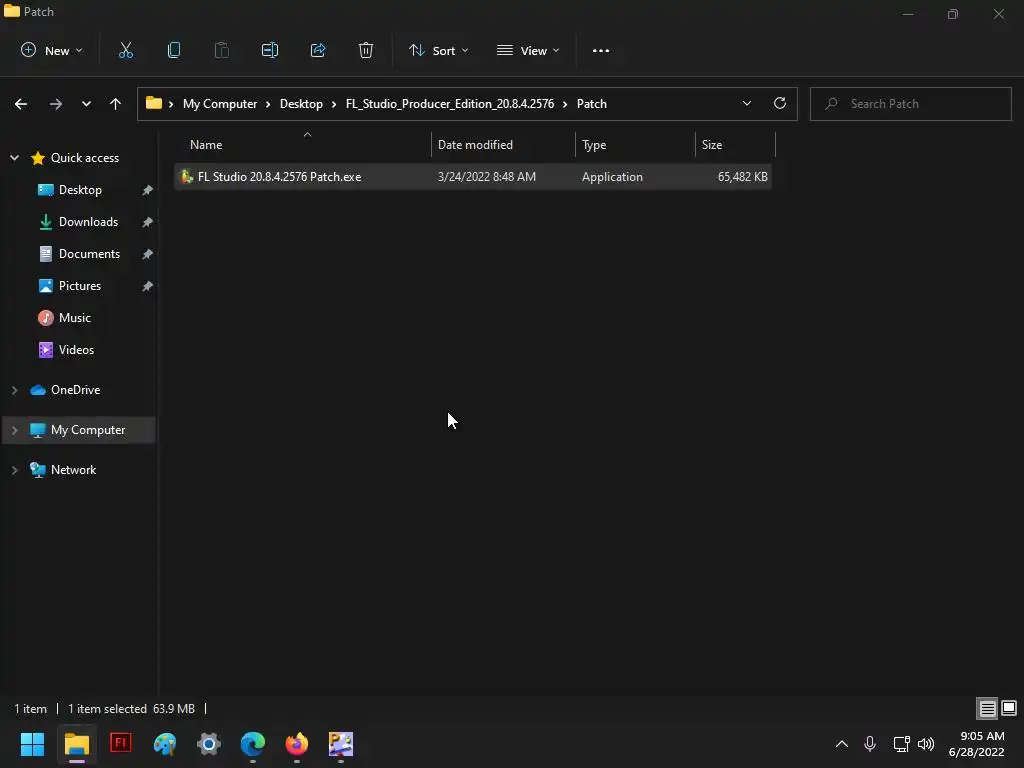Click the Quick access label
The width and height of the screenshot is (1024, 768).
click(x=85, y=157)
